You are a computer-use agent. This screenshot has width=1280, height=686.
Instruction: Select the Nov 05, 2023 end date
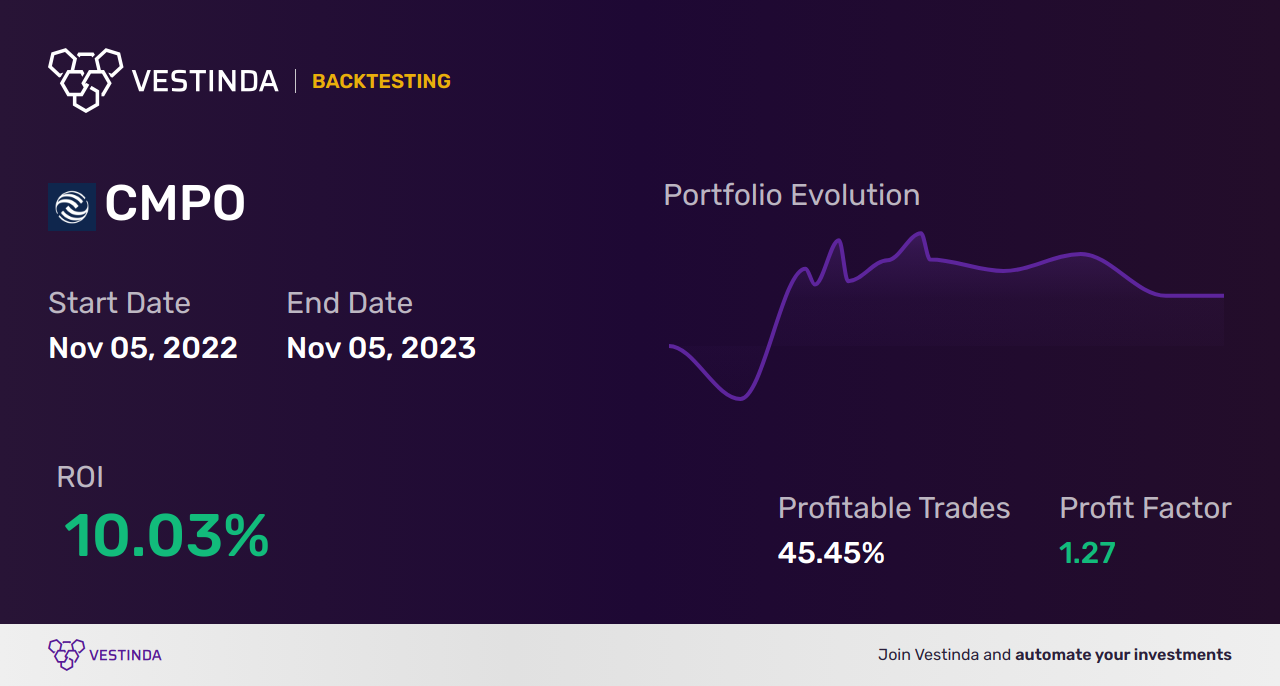pos(381,348)
